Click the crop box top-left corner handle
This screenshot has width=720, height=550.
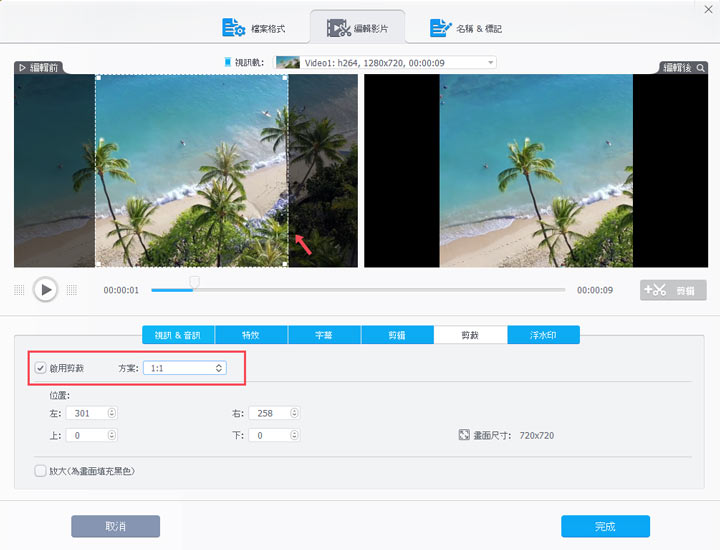point(98,78)
